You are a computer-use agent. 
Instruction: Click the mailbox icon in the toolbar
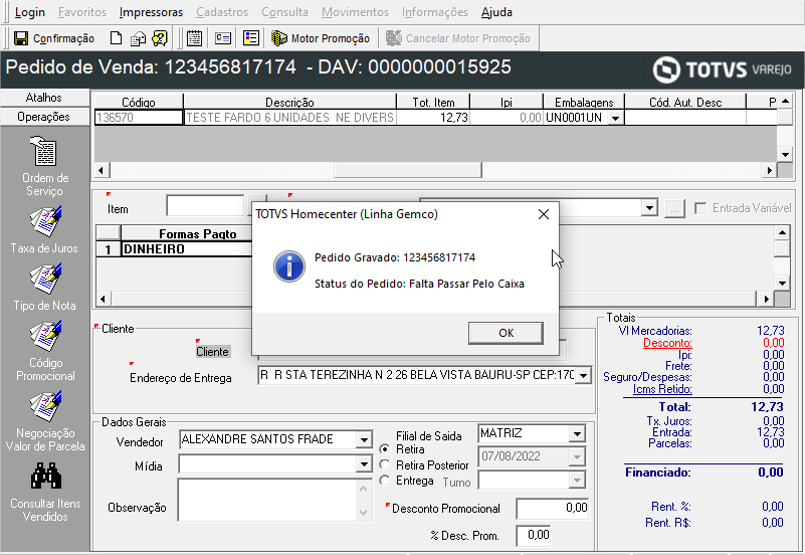pyautogui.click(x=138, y=39)
